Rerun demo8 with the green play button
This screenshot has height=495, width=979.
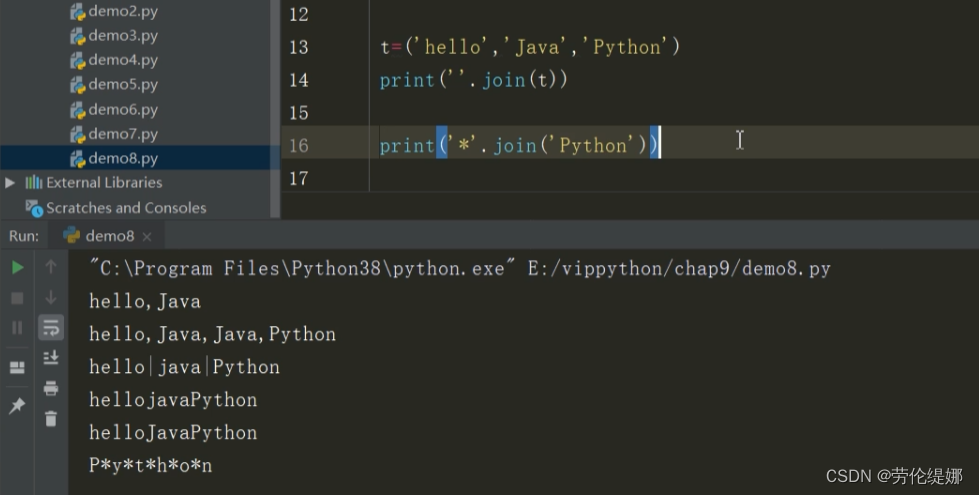pos(17,267)
